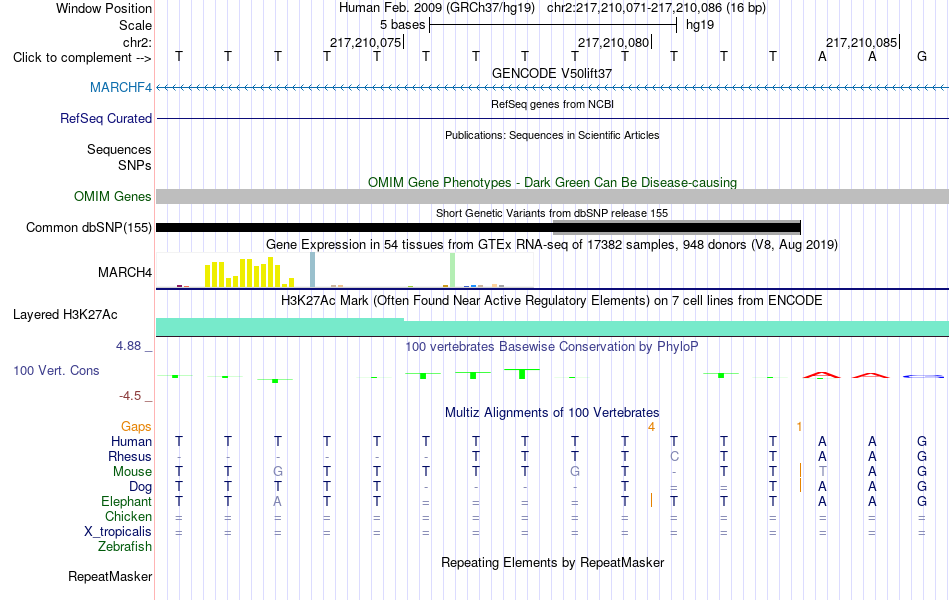950x600 pixels.
Task: Select the Human alignment row label
Action: click(x=131, y=441)
